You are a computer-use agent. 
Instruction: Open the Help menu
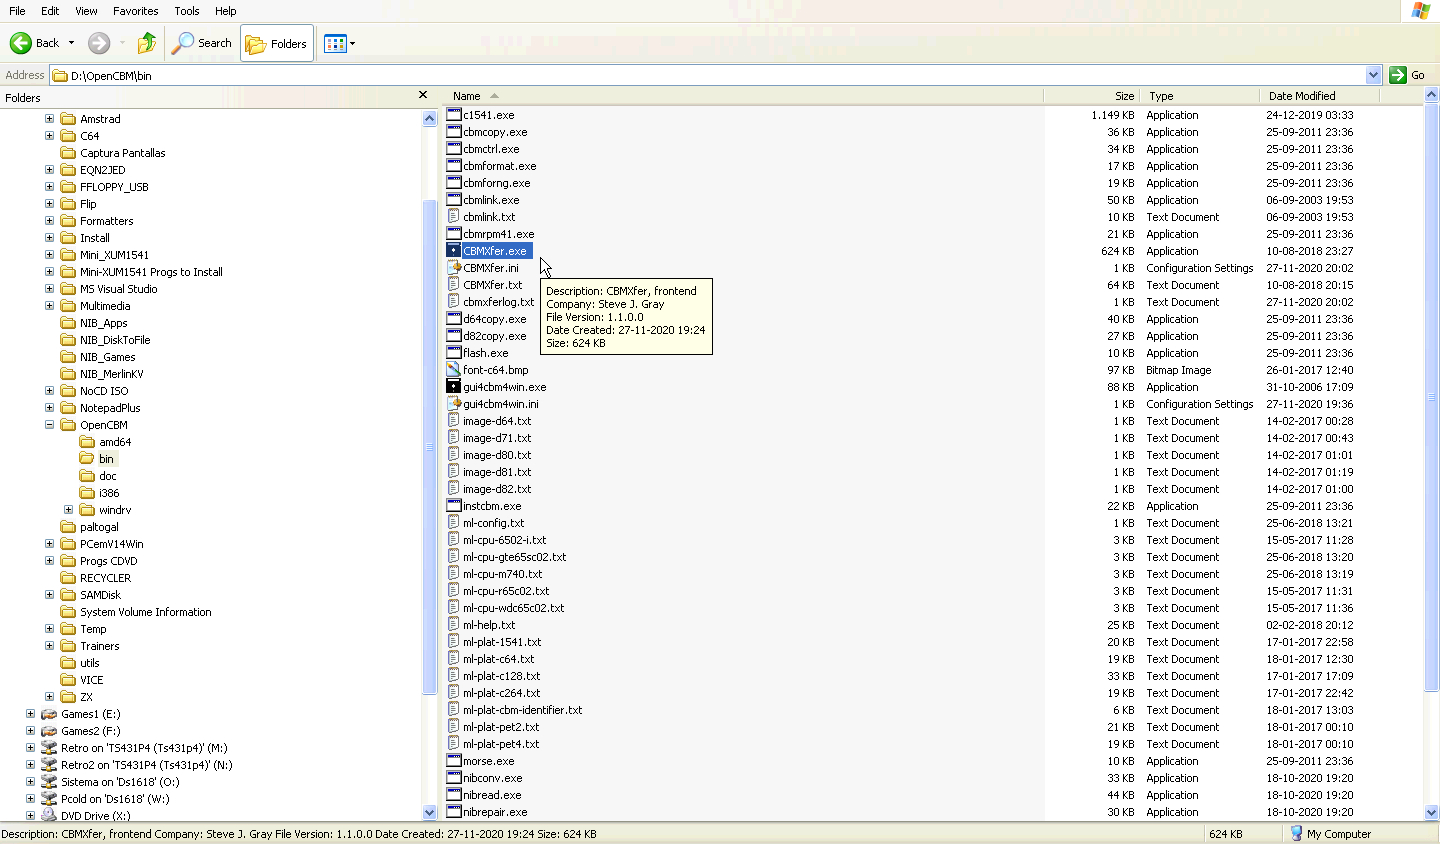pyautogui.click(x=226, y=11)
